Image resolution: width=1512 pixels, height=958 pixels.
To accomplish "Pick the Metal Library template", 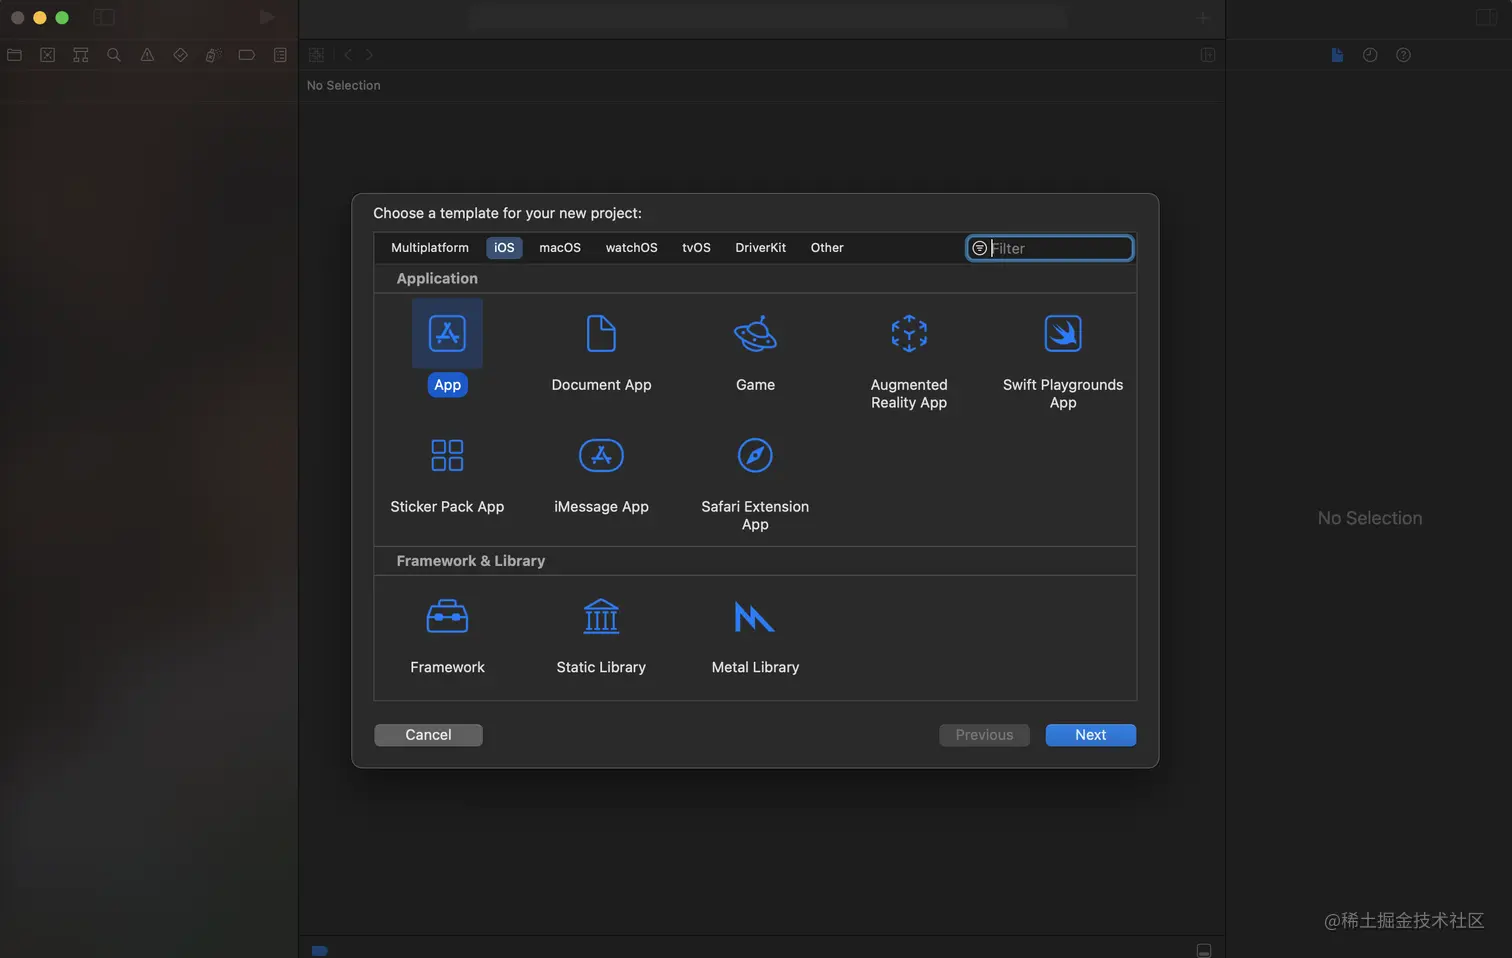I will point(755,617).
